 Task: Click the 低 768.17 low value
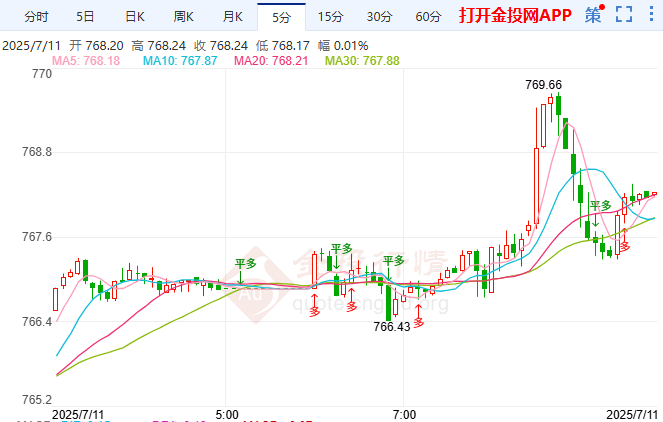coord(282,46)
